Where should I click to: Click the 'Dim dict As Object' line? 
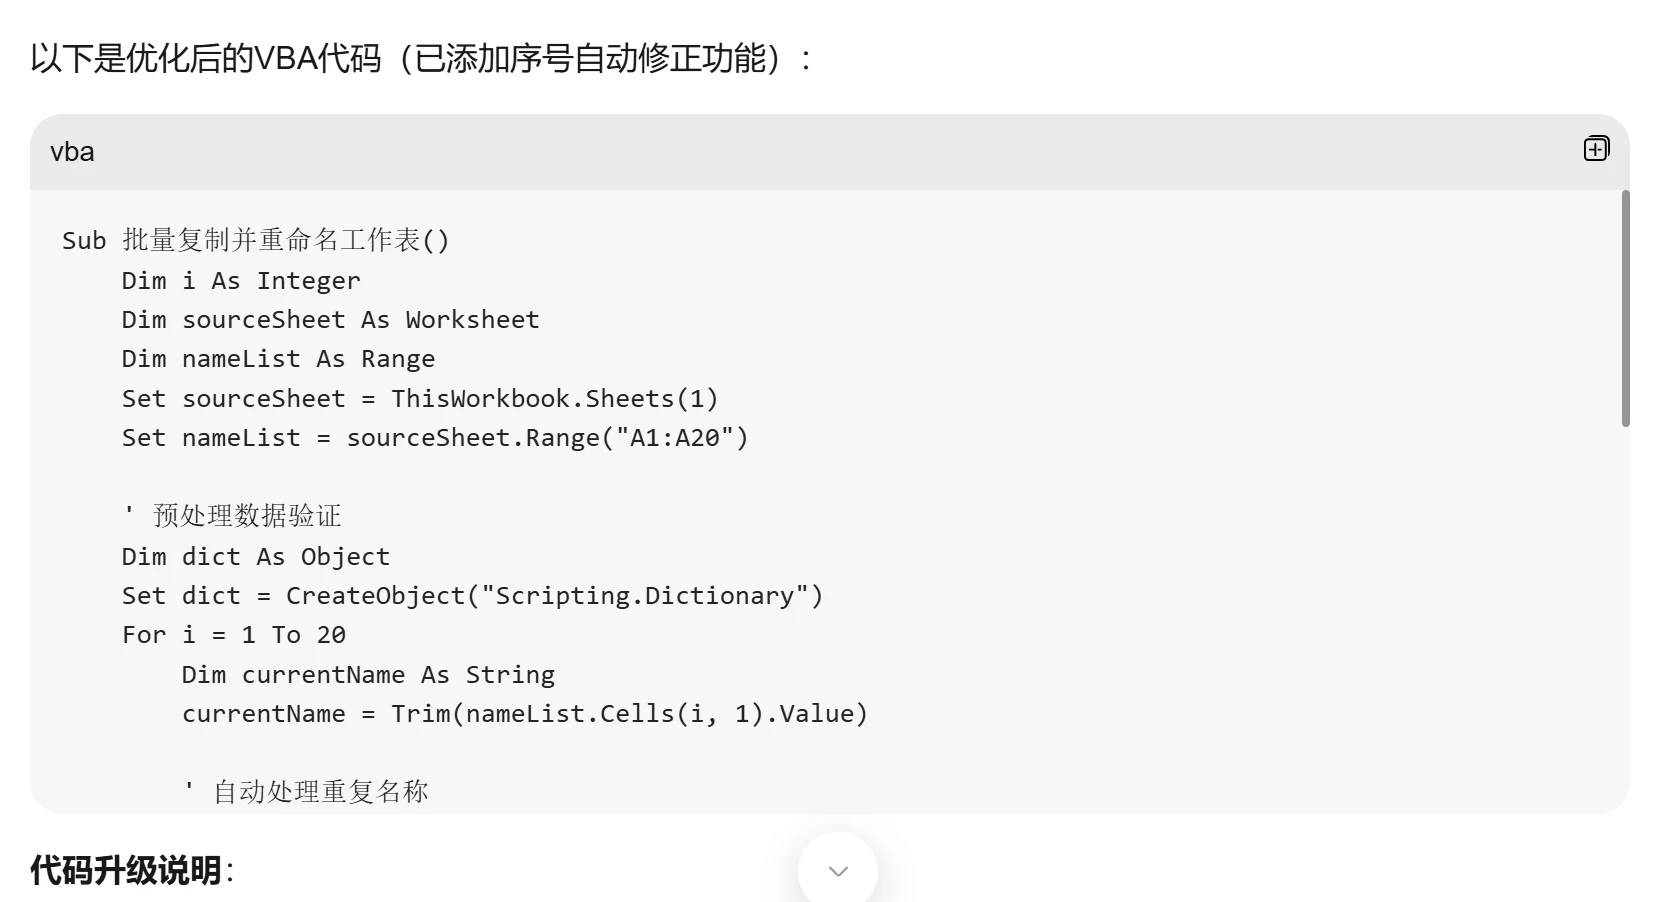pyautogui.click(x=255, y=556)
